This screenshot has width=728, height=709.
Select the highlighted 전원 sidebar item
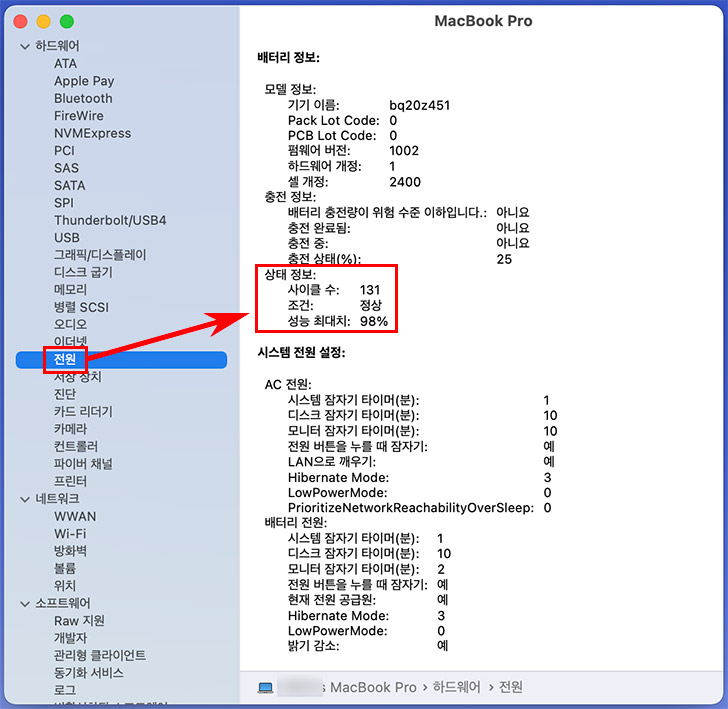point(121,360)
